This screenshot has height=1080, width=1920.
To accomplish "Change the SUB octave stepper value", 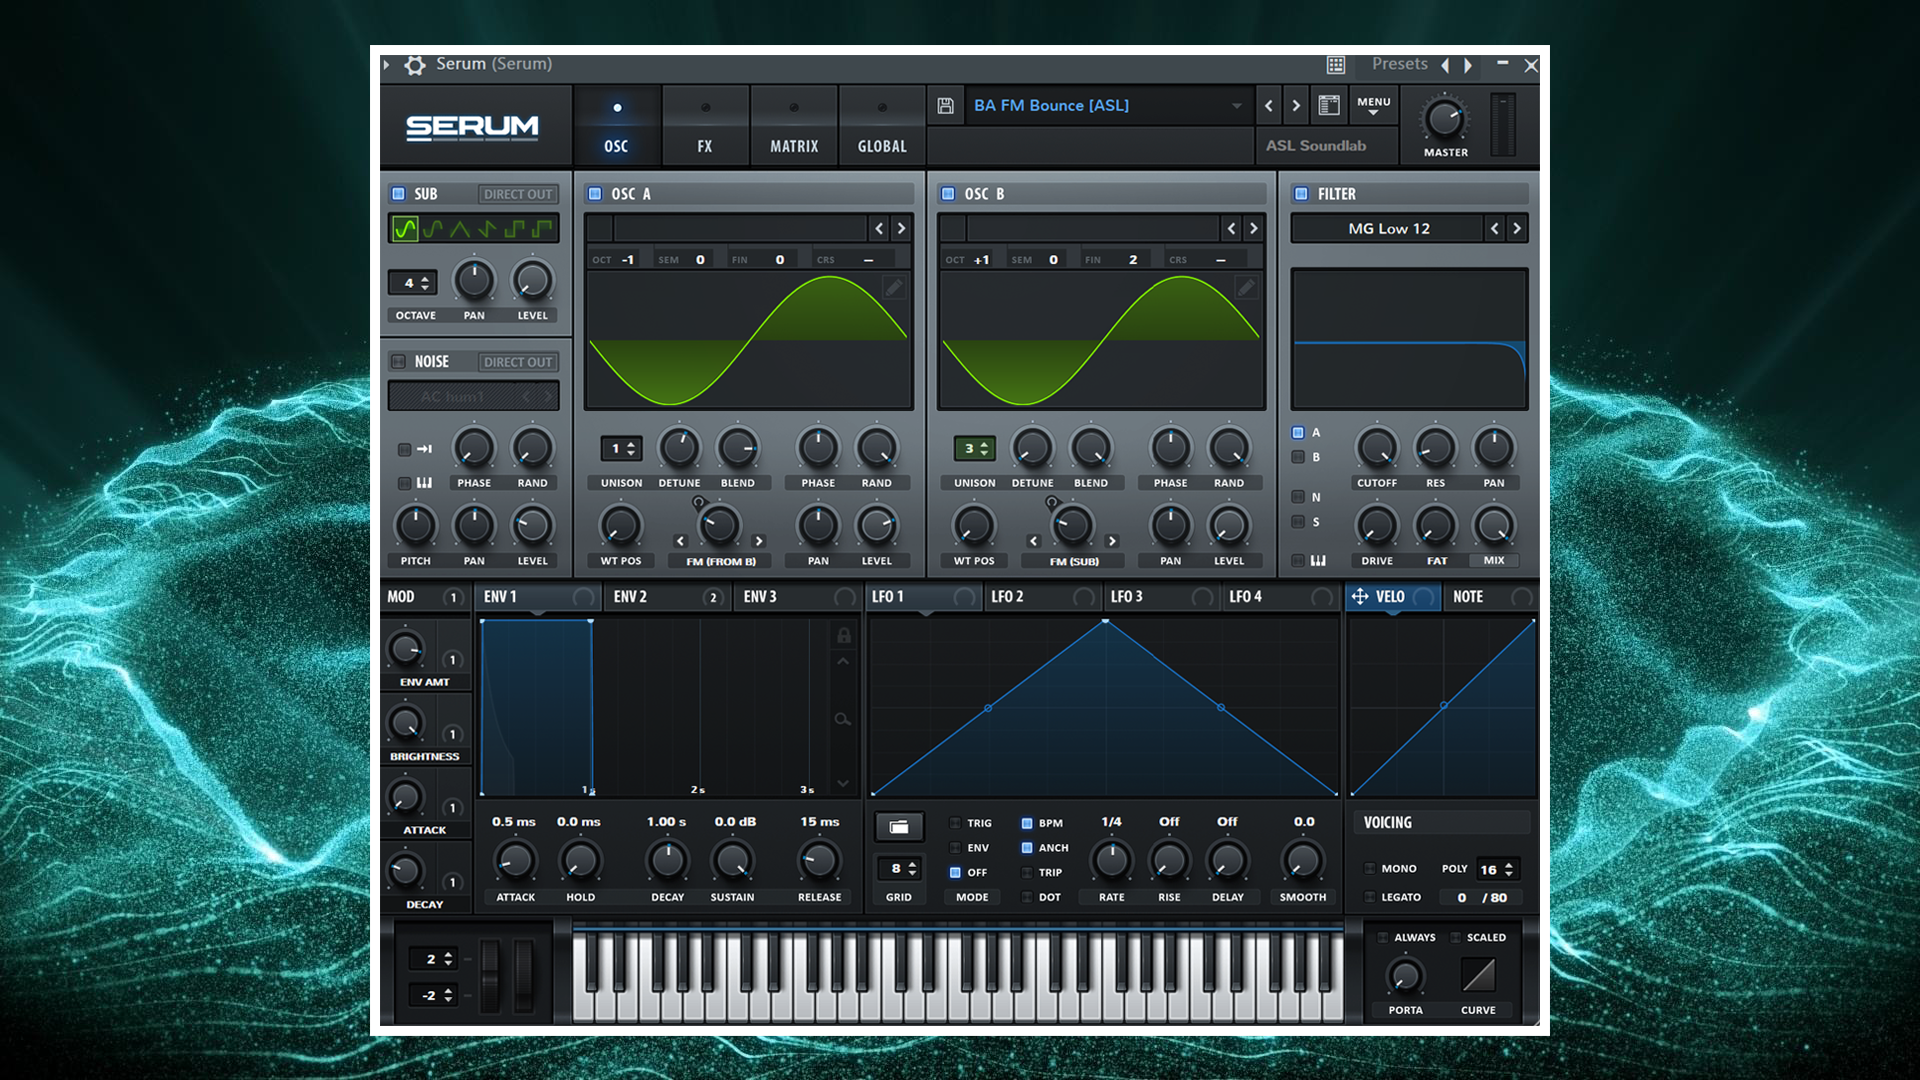I will coord(412,283).
